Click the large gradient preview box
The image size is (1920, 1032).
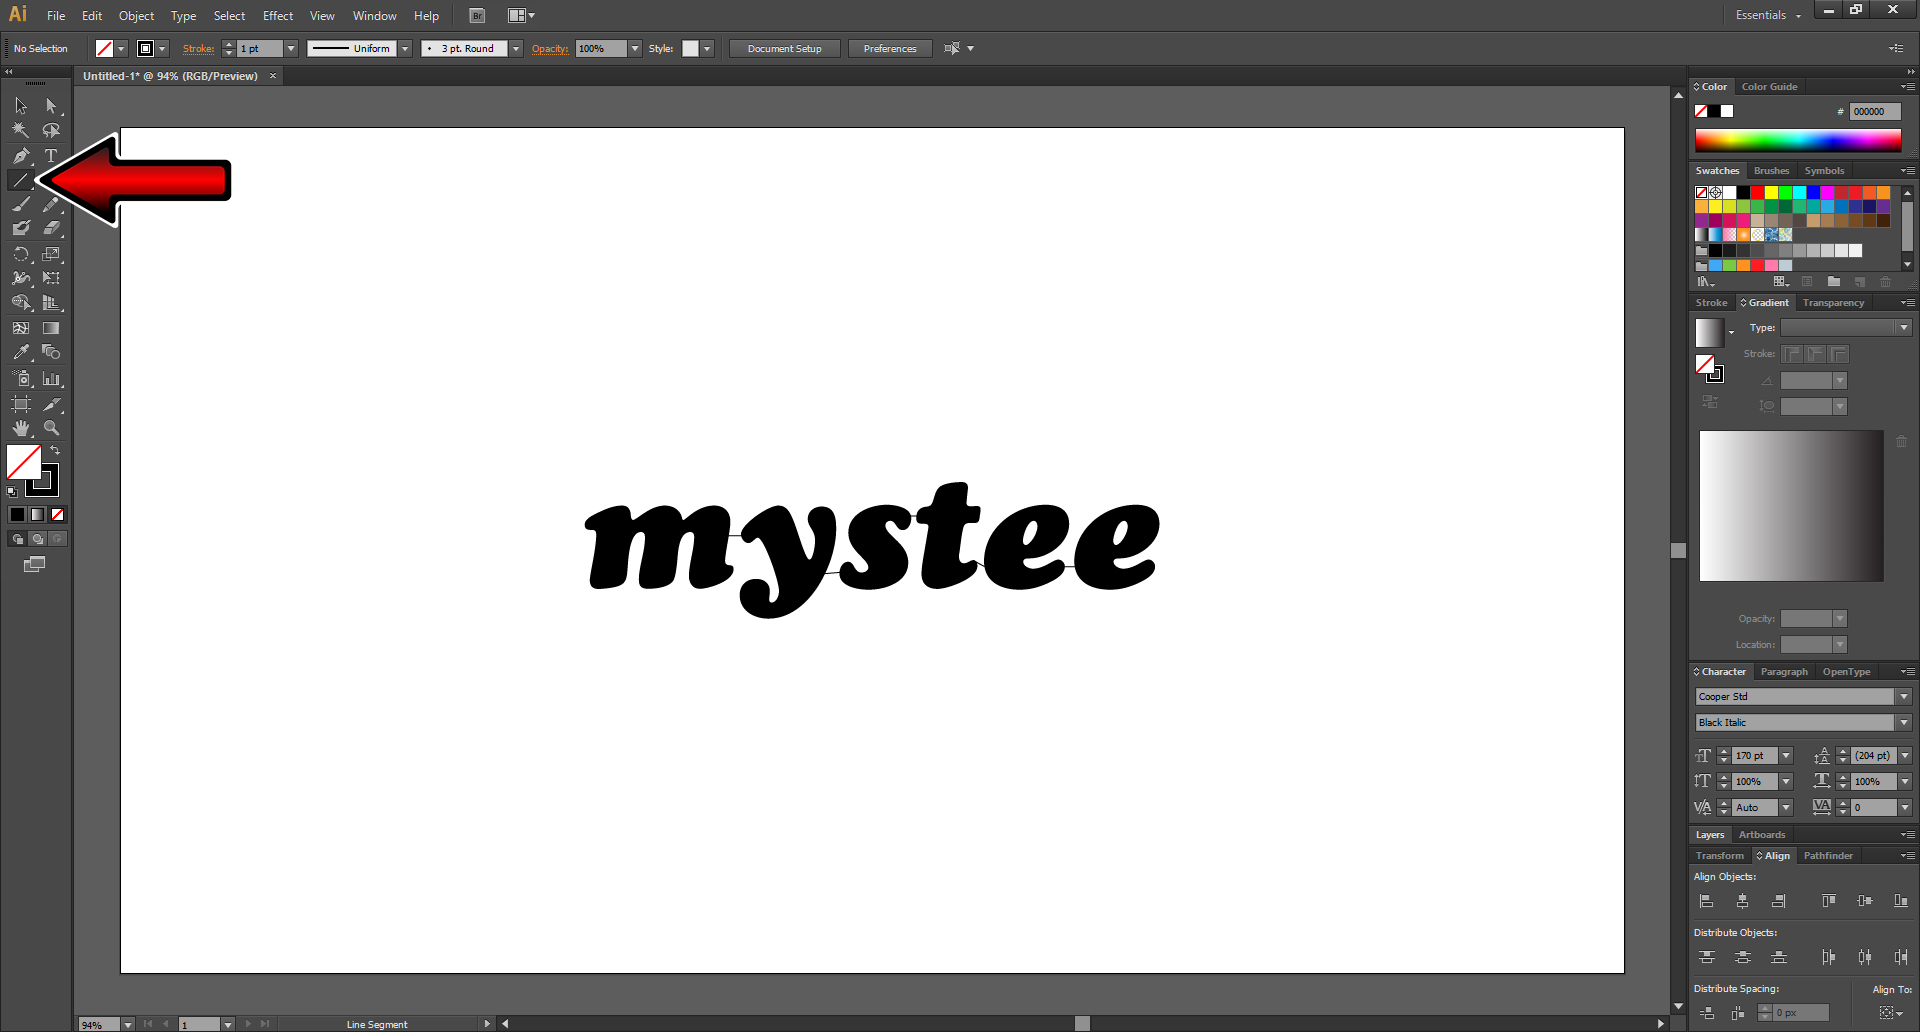tap(1791, 506)
